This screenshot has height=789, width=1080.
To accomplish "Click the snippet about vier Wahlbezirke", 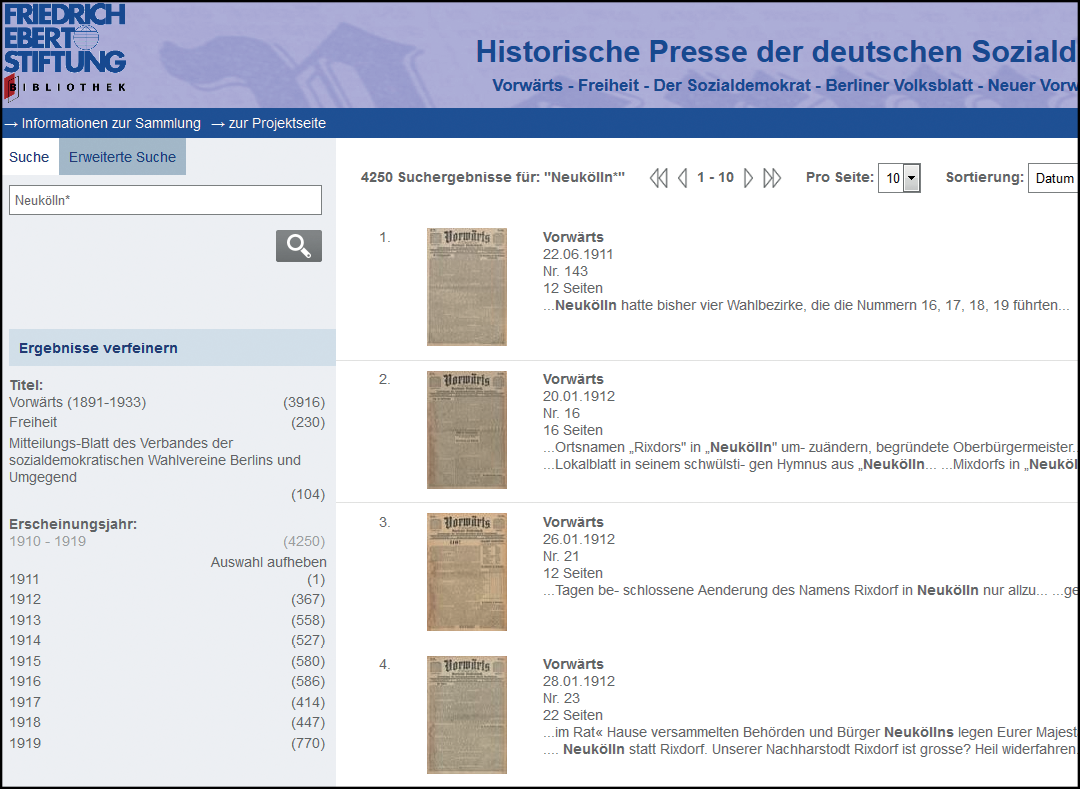I will click(806, 305).
